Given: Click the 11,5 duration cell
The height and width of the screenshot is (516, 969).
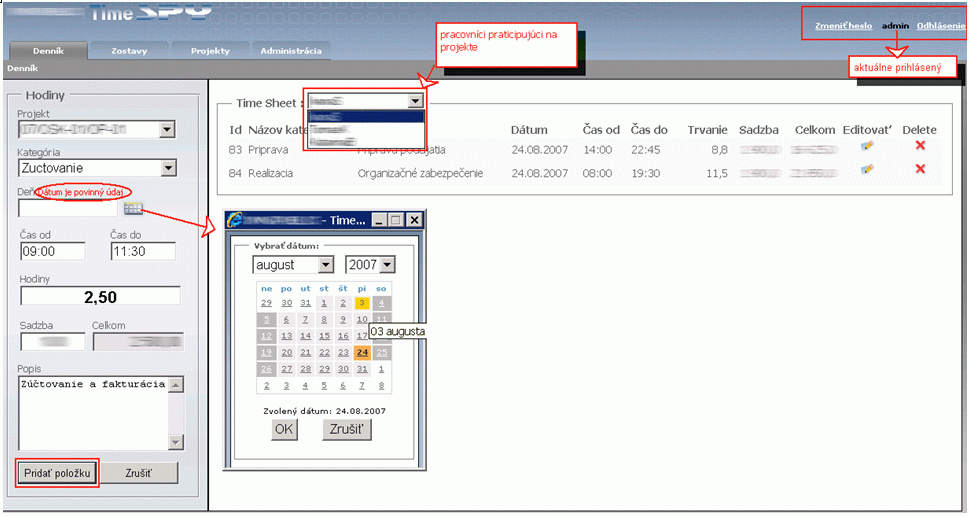Looking at the screenshot, I should coord(717,174).
